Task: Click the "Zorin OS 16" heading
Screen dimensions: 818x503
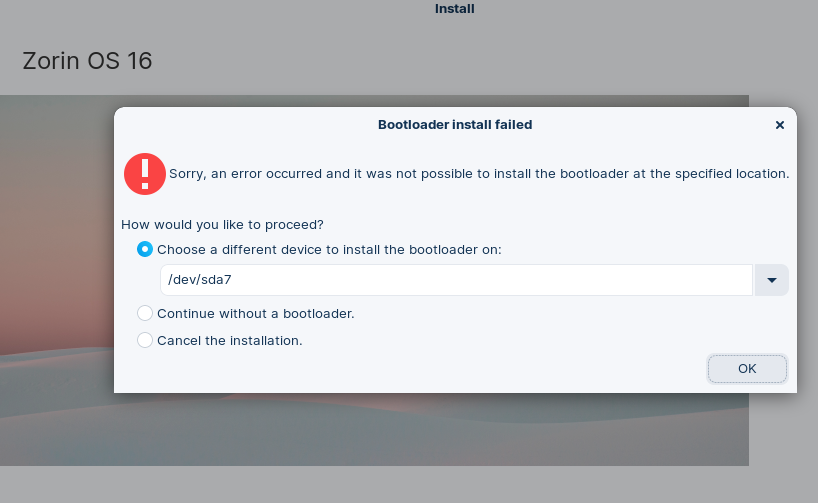Action: click(87, 61)
